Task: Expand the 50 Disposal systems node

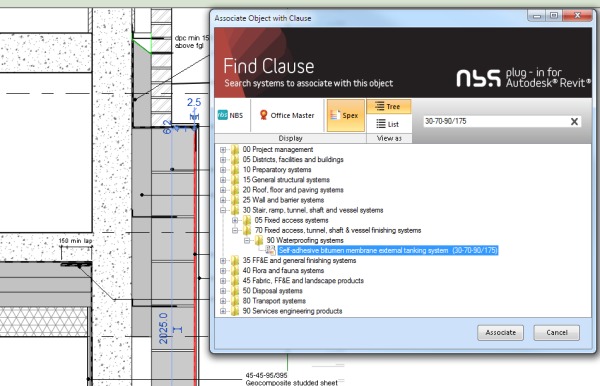Action: coord(223,291)
